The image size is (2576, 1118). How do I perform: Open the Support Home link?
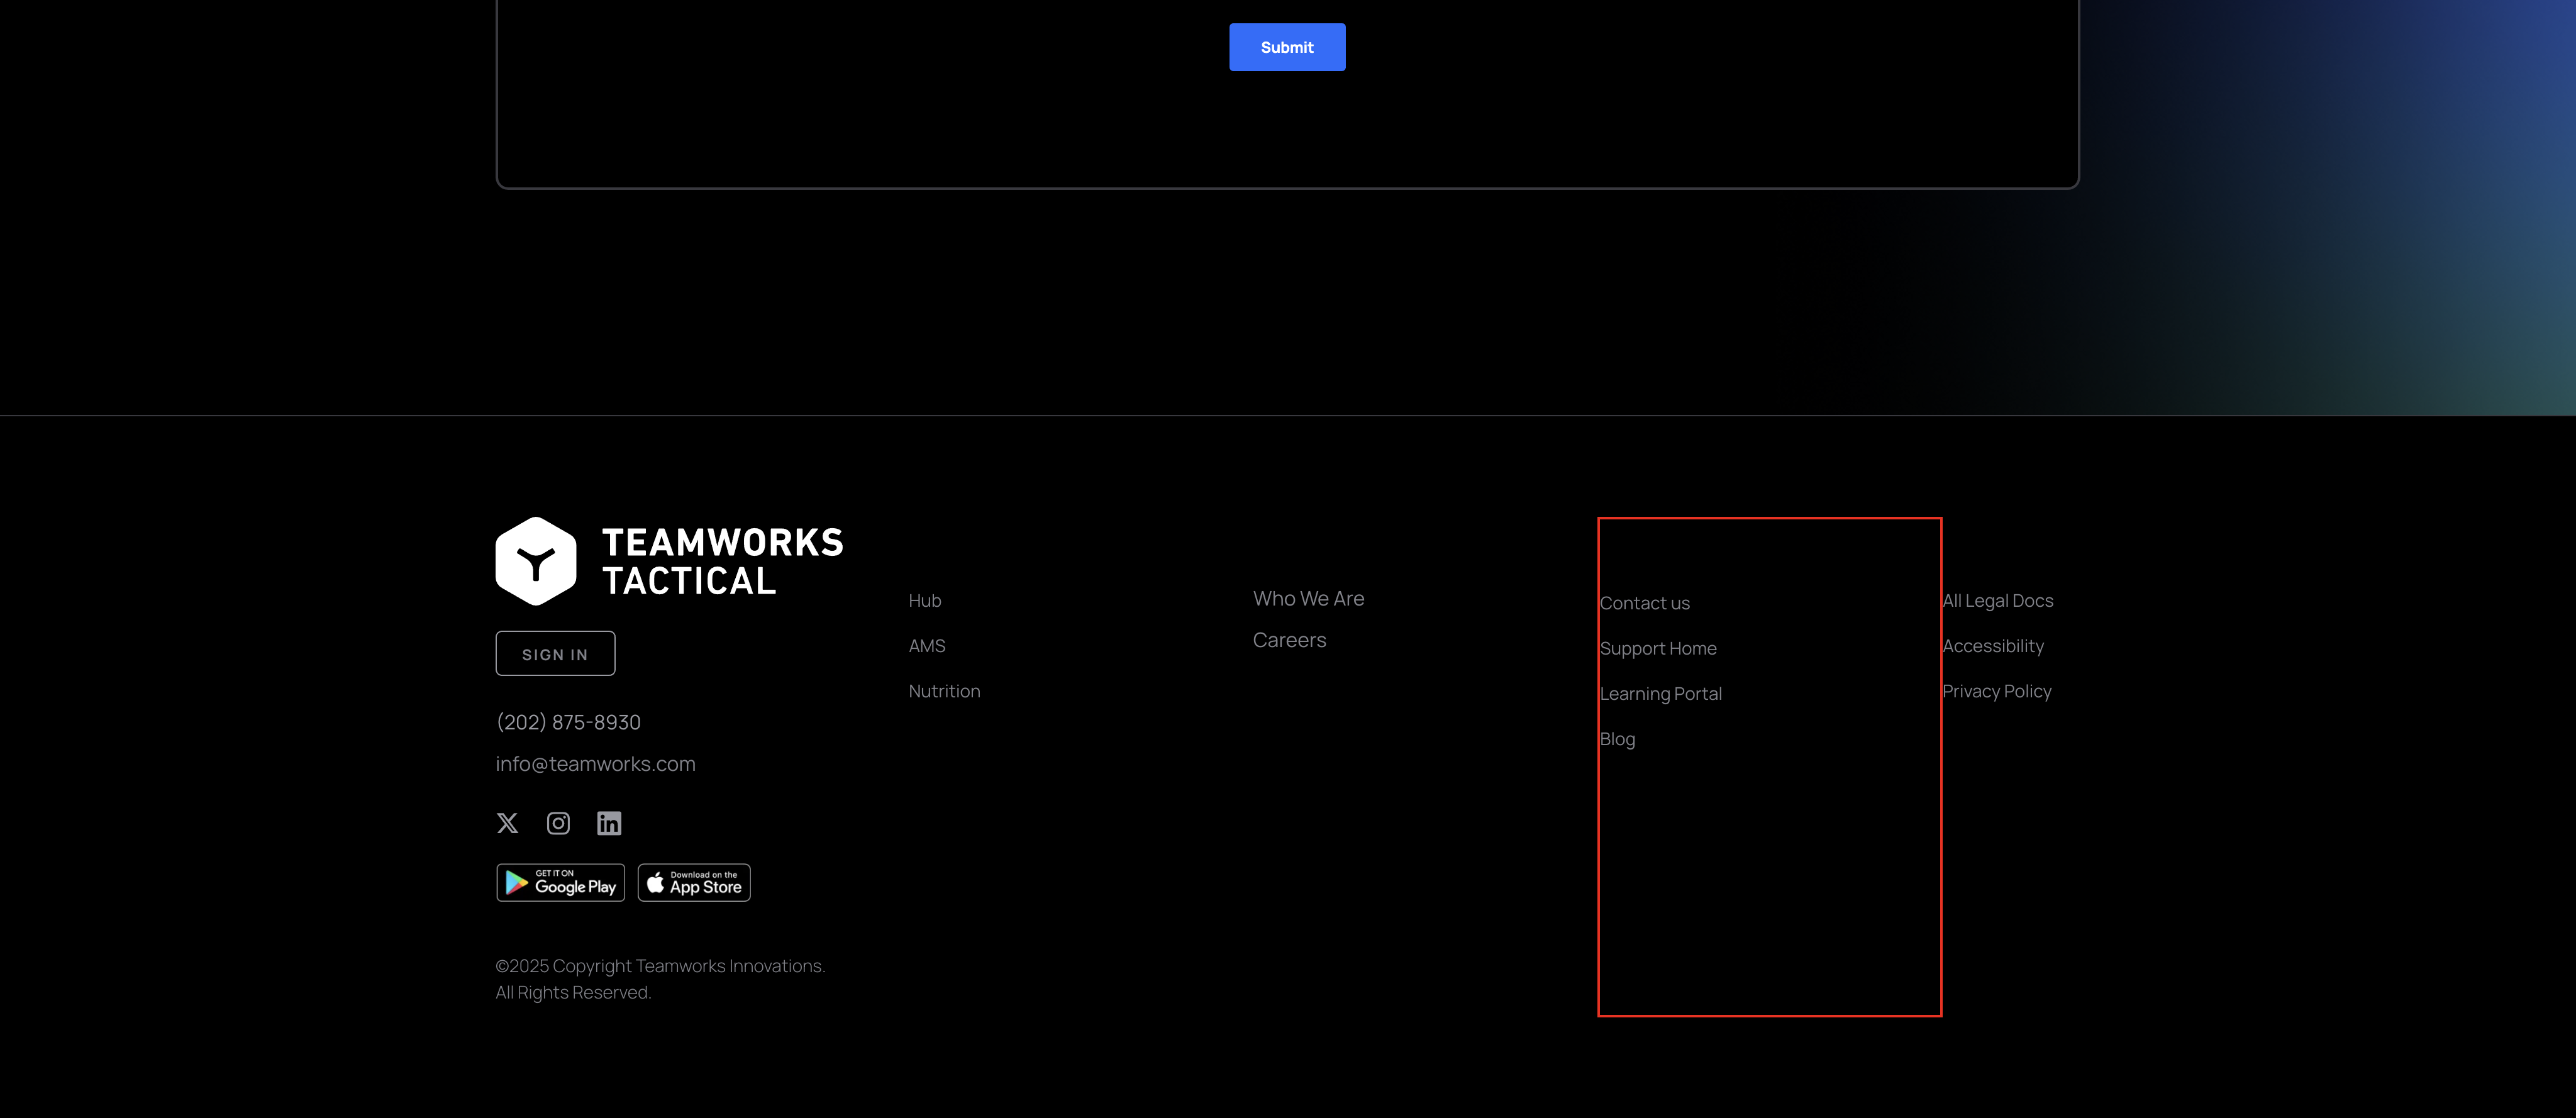(1658, 648)
